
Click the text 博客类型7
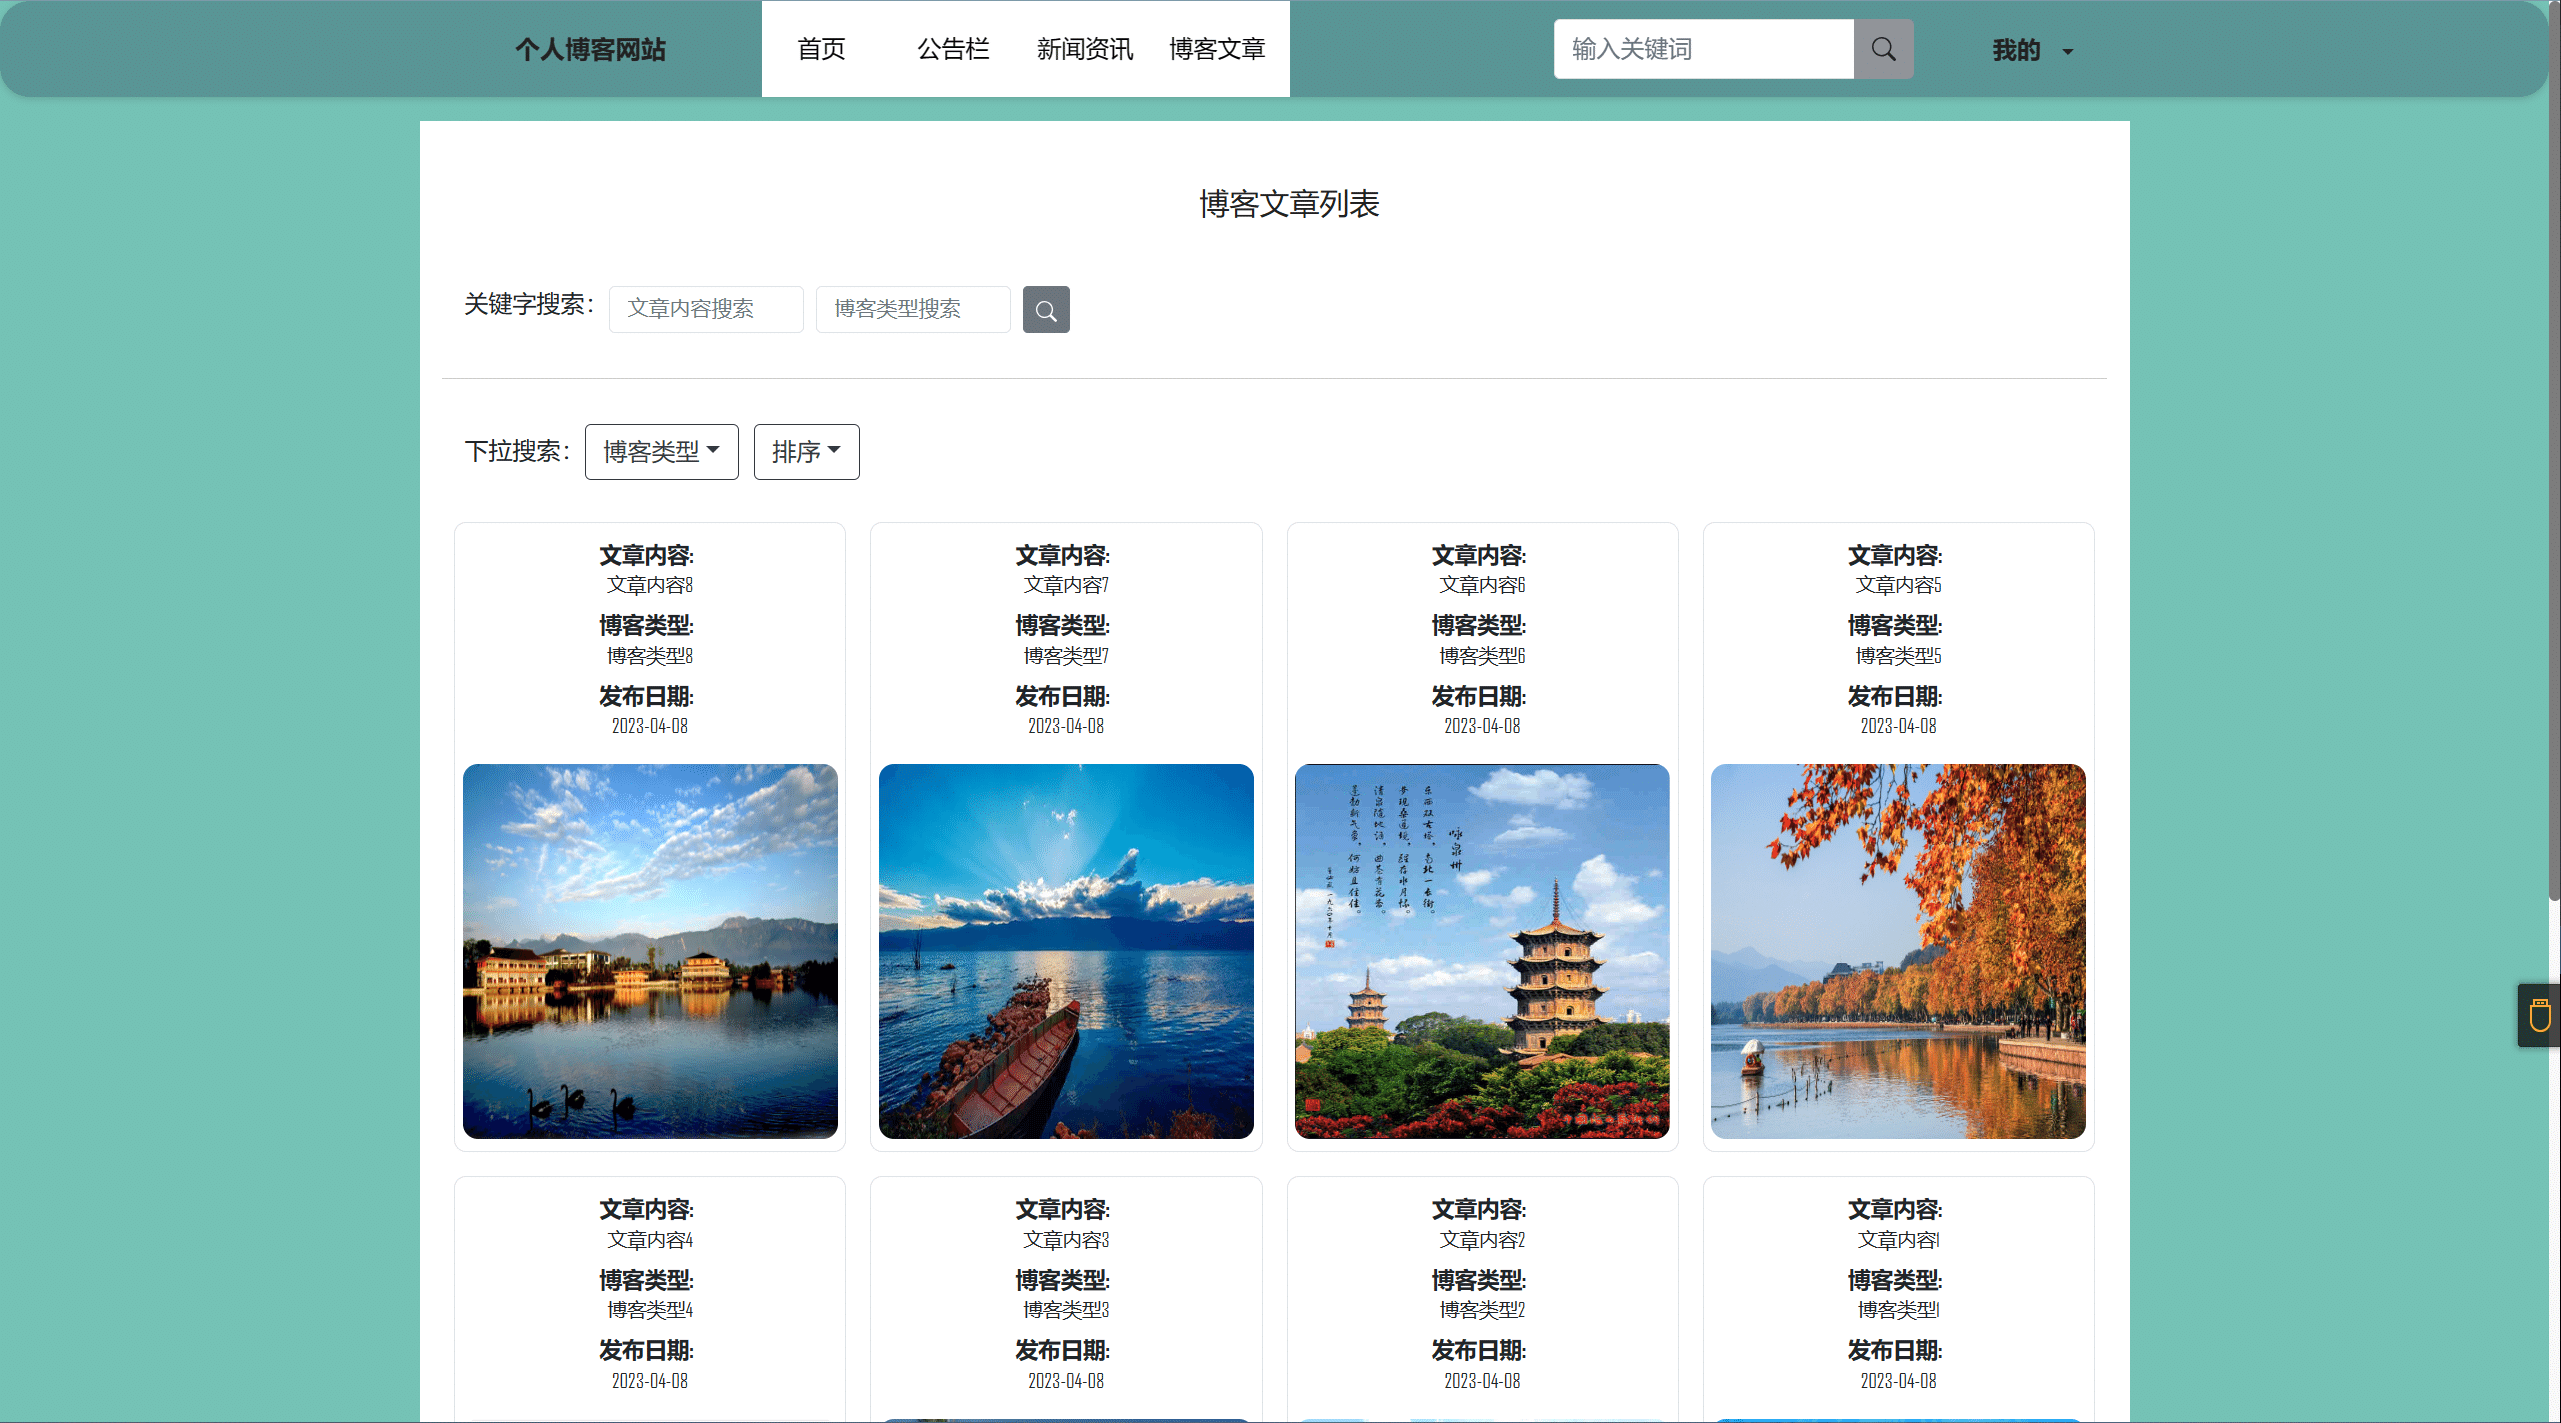(1066, 656)
